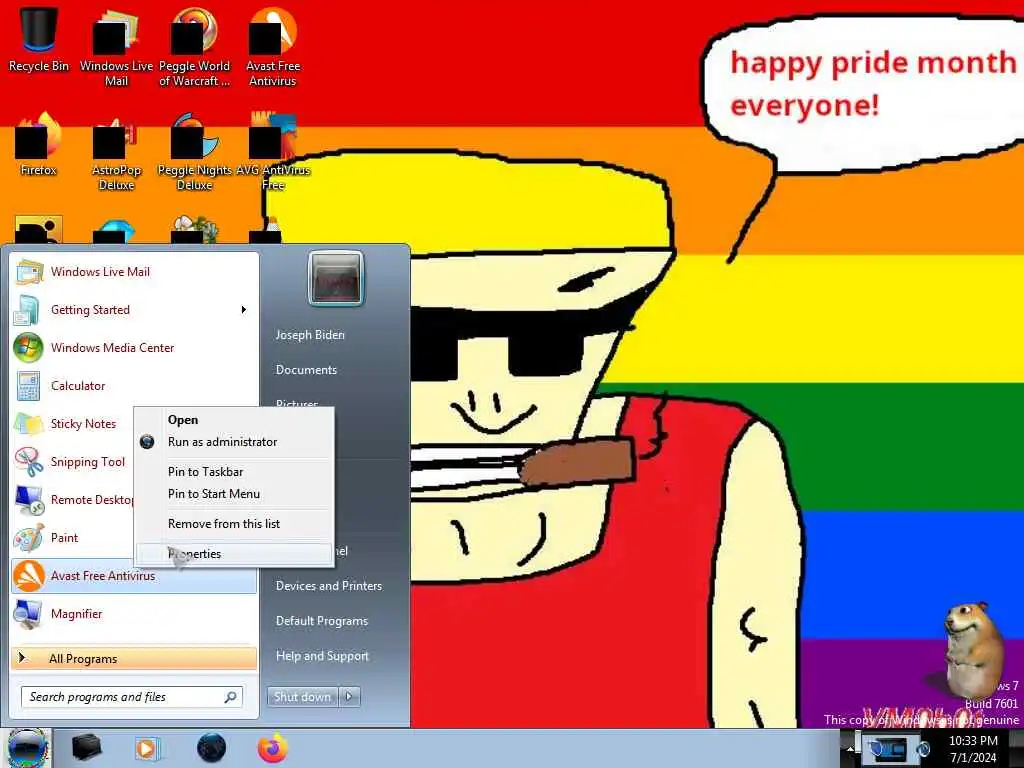Click Windows Media Center label text
Screen dimensions: 1024x768
pos(112,347)
